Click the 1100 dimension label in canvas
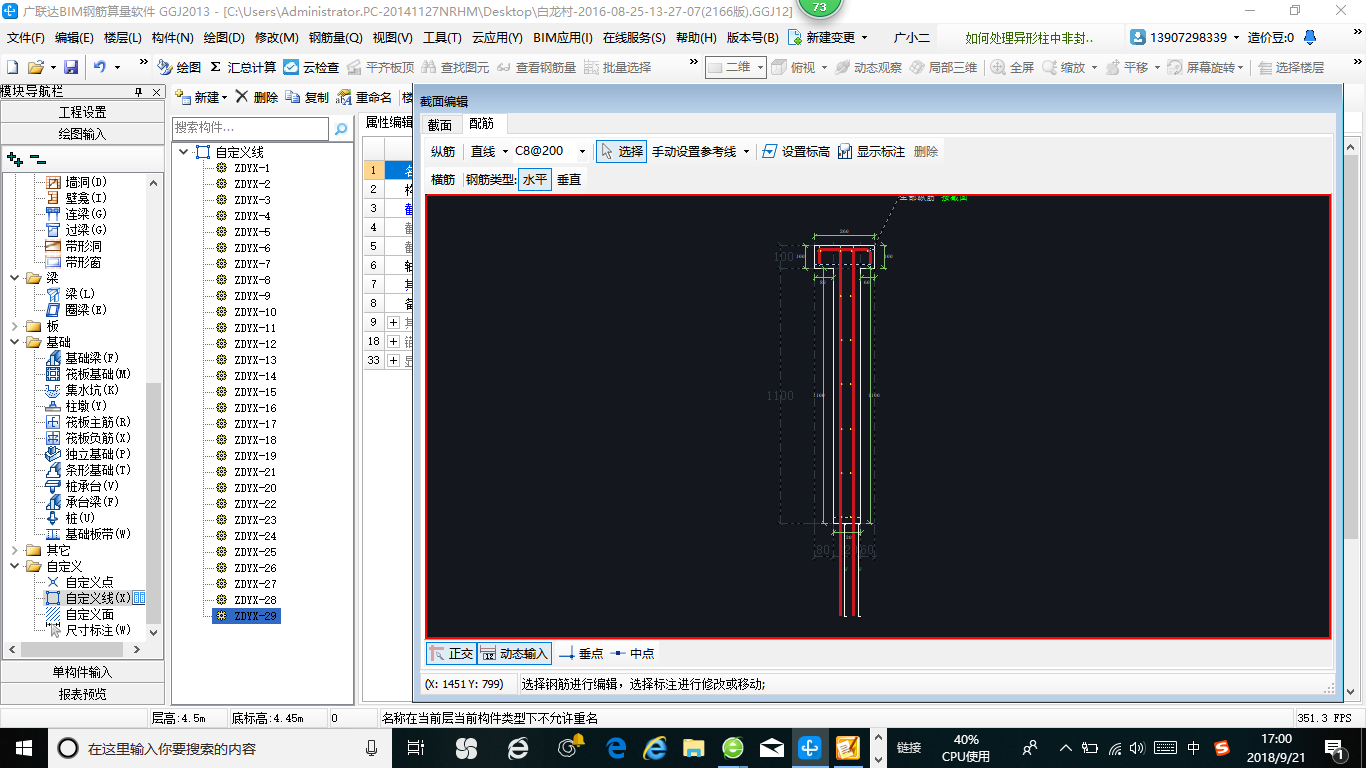This screenshot has height=768, width=1366. [780, 396]
